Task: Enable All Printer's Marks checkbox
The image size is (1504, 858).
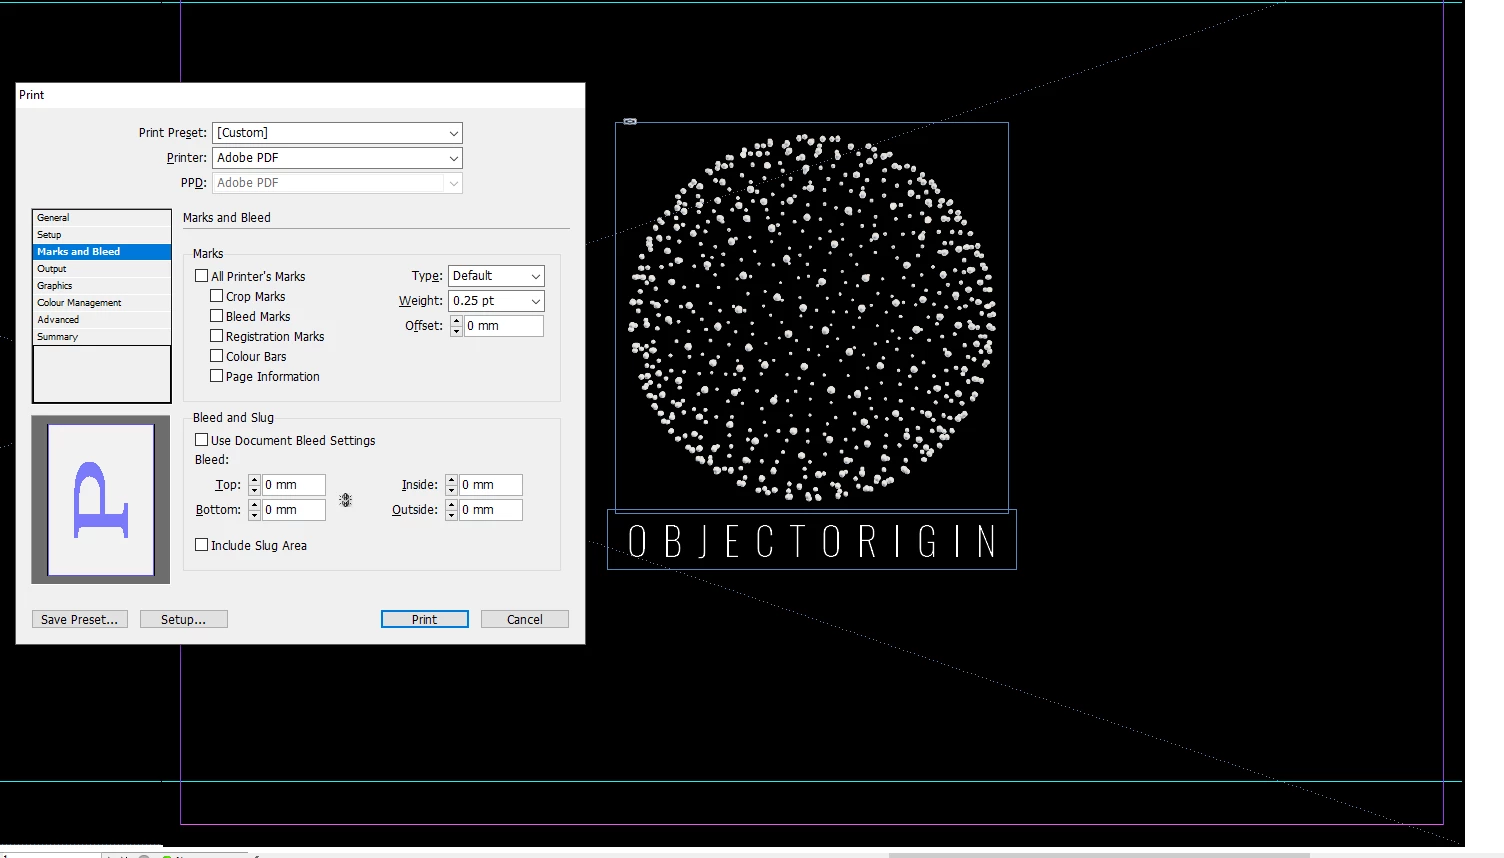Action: click(x=201, y=276)
